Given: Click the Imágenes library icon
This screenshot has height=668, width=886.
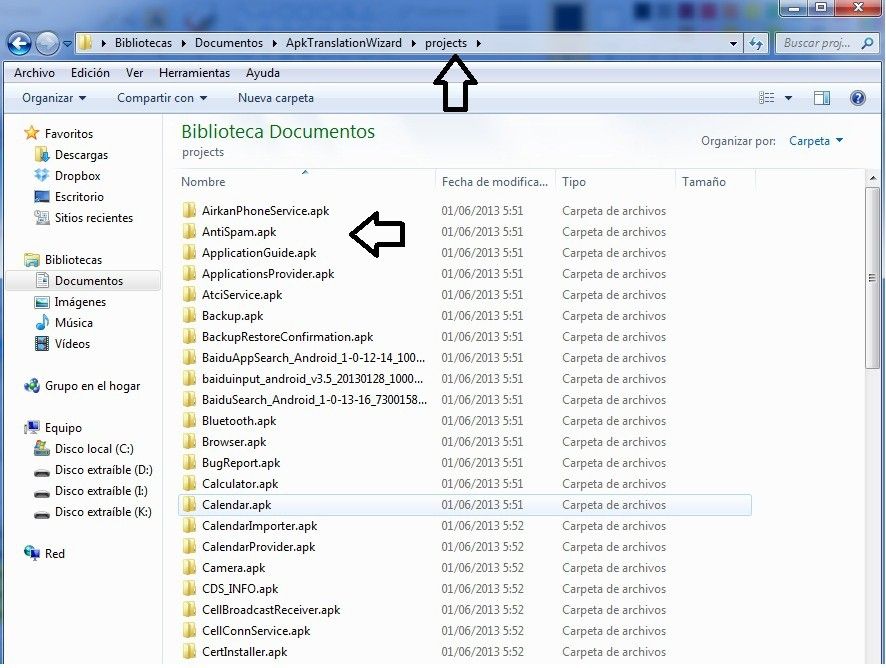Looking at the screenshot, I should click(42, 302).
